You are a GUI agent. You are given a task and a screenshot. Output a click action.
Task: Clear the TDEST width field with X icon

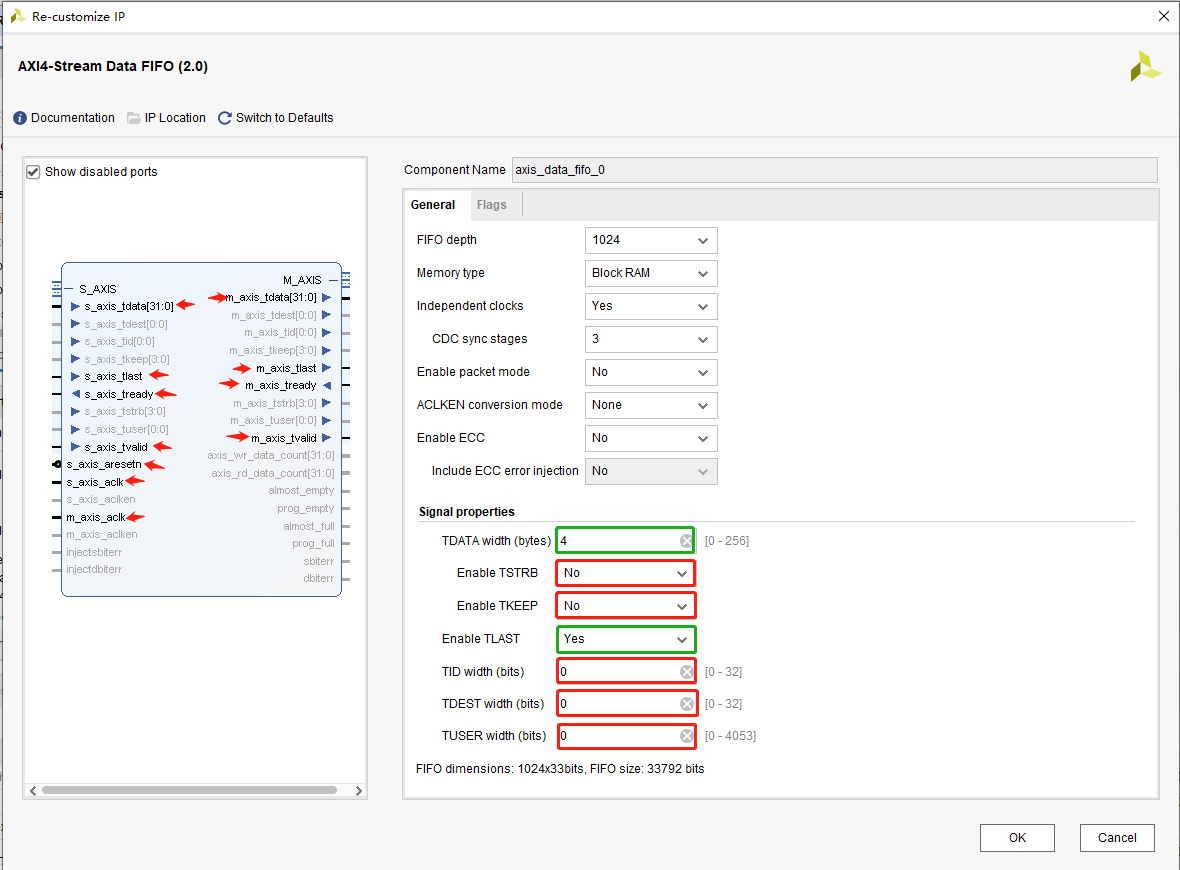pyautogui.click(x=686, y=704)
